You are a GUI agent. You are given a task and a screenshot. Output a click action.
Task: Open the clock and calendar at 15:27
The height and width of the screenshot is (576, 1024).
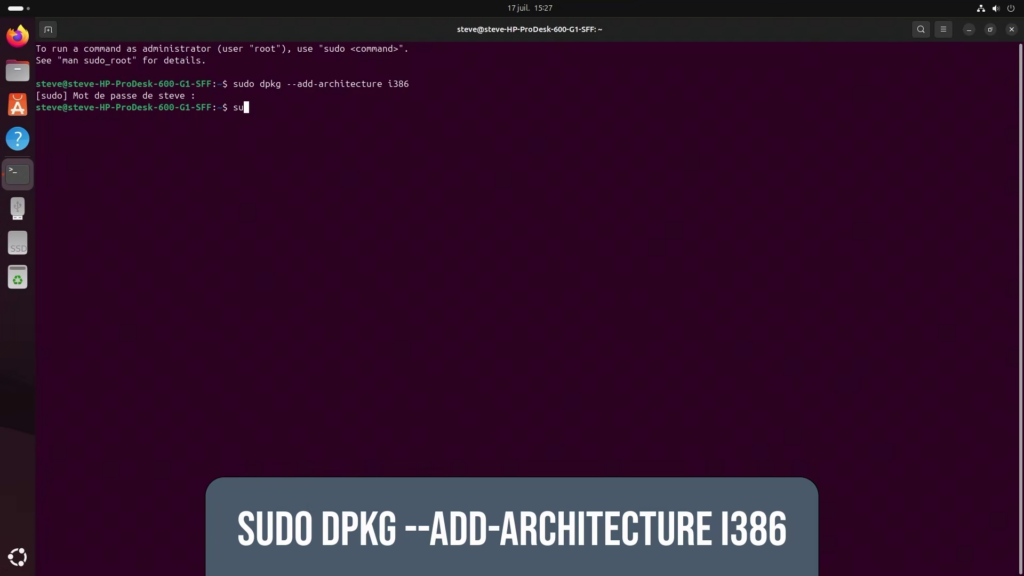pyautogui.click(x=529, y=8)
